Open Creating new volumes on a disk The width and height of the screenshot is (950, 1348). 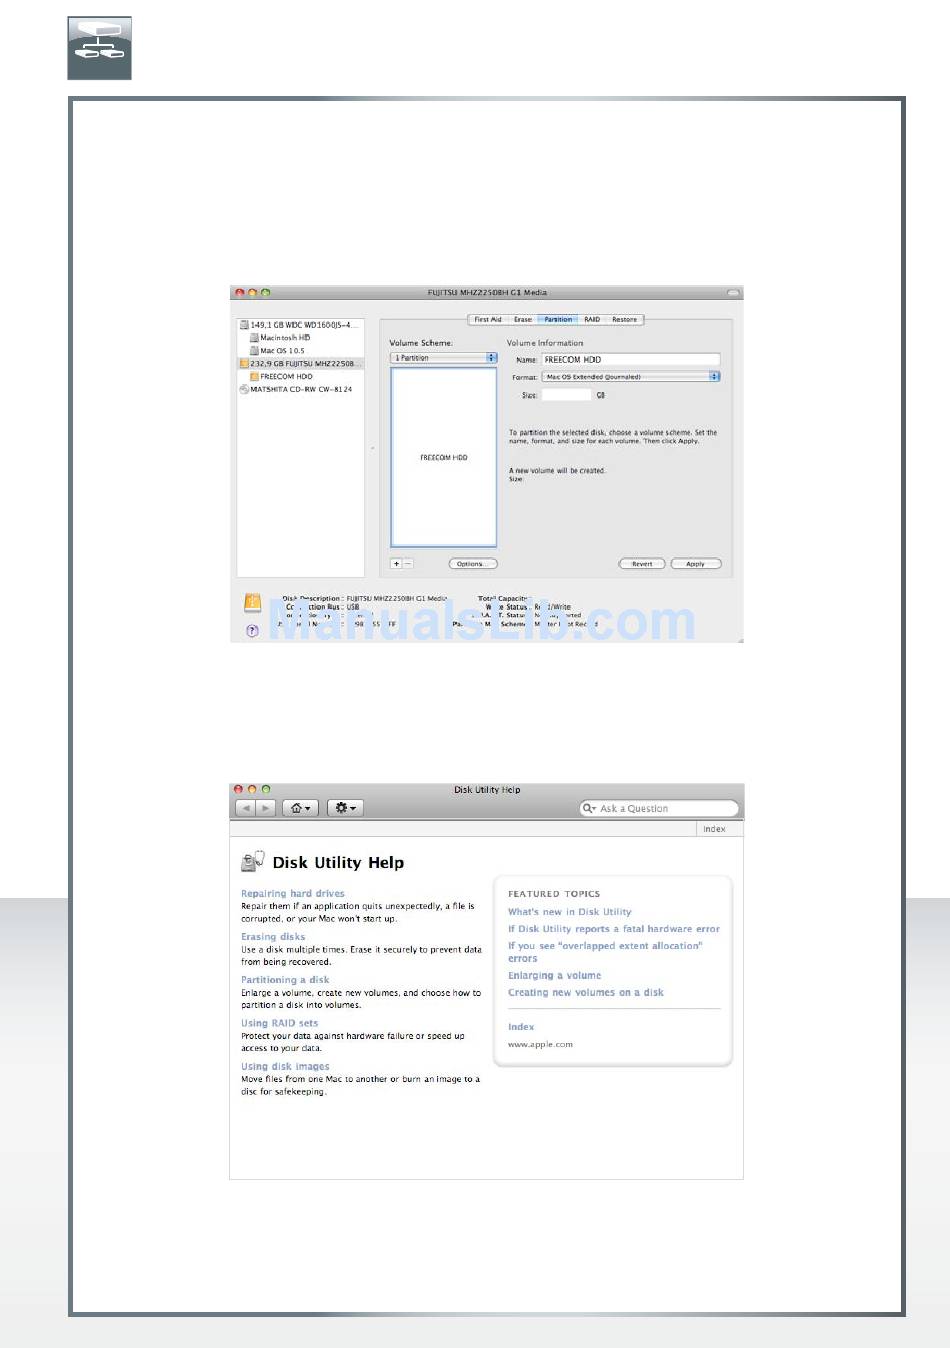(586, 993)
